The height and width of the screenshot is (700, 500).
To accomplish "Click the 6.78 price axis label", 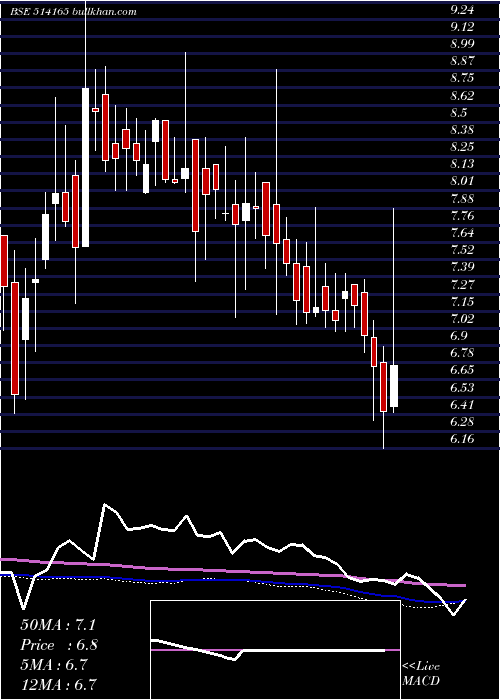I will (461, 353).
